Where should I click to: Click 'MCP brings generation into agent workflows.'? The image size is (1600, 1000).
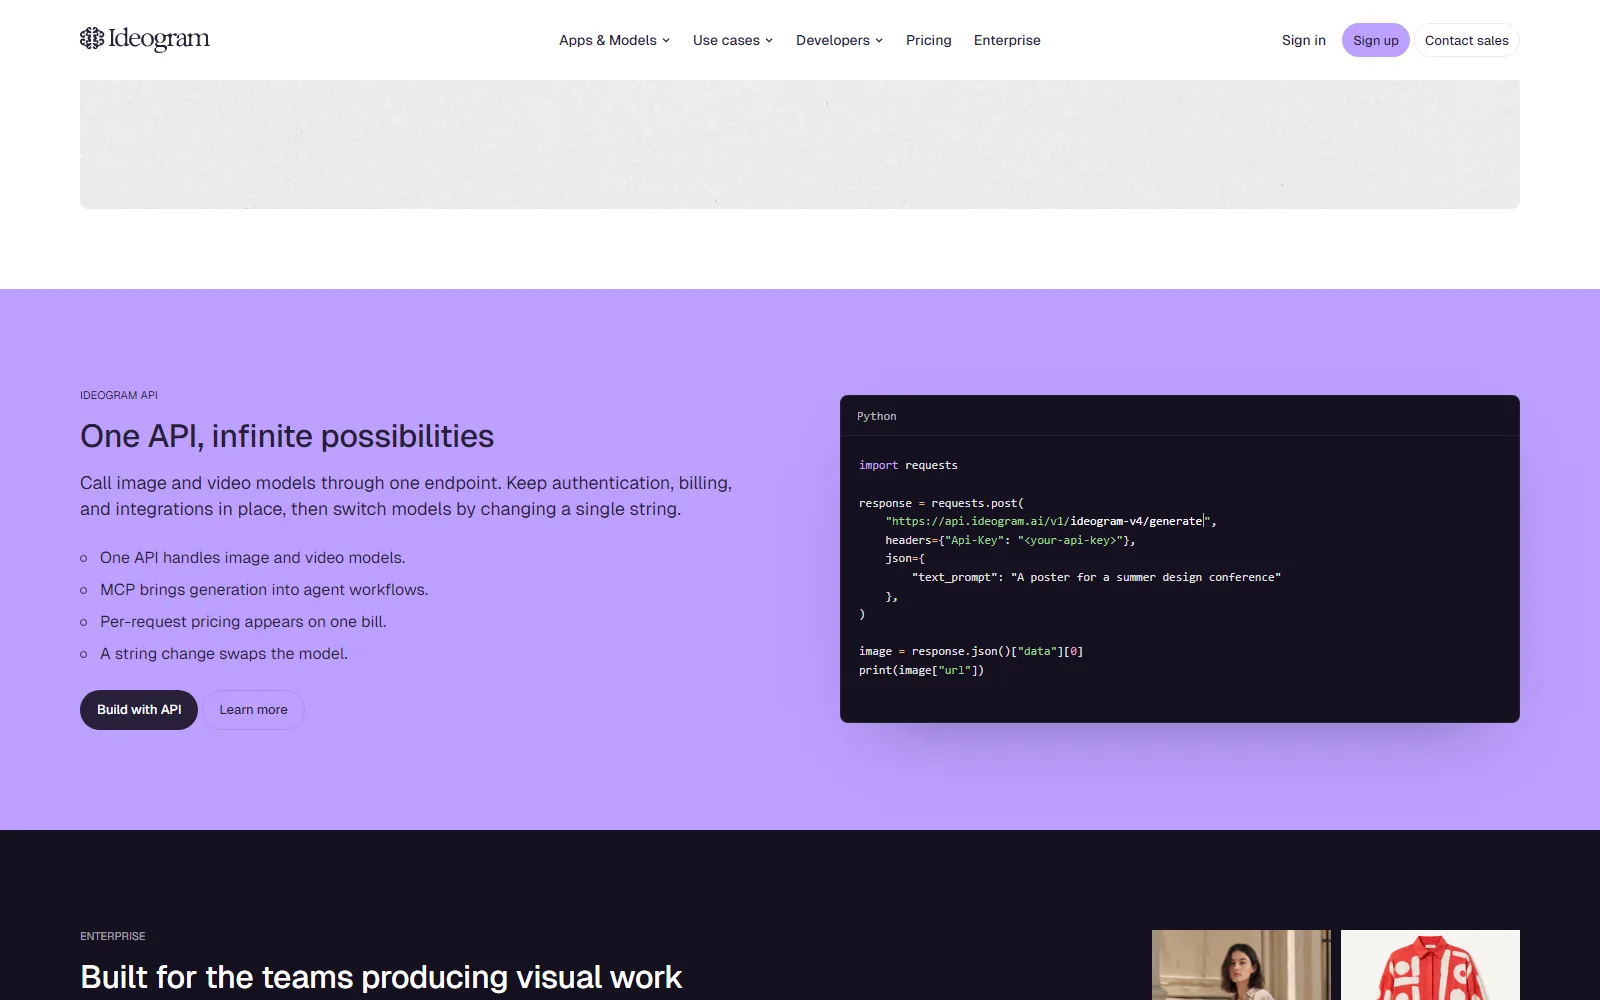[264, 590]
